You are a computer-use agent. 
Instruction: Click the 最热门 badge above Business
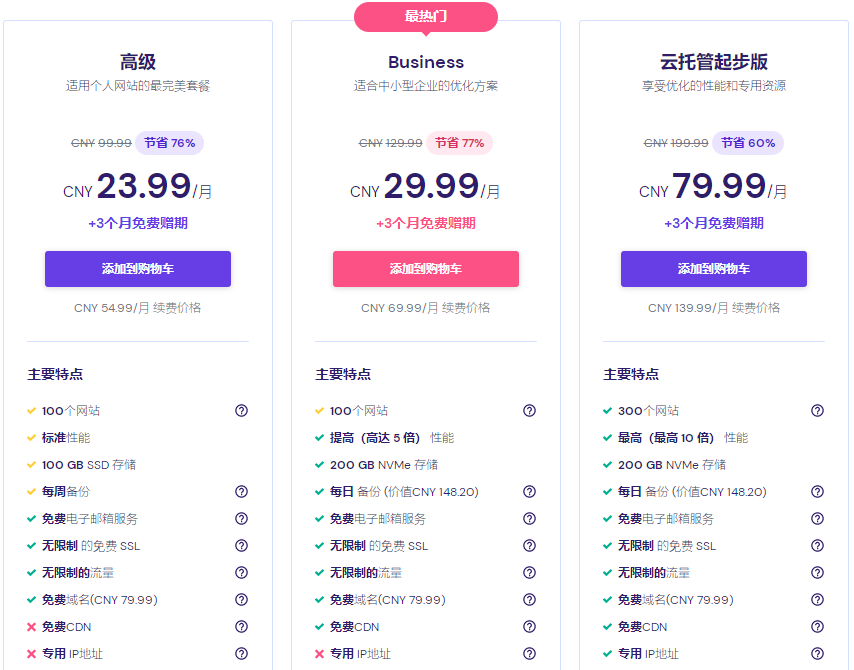click(x=426, y=17)
